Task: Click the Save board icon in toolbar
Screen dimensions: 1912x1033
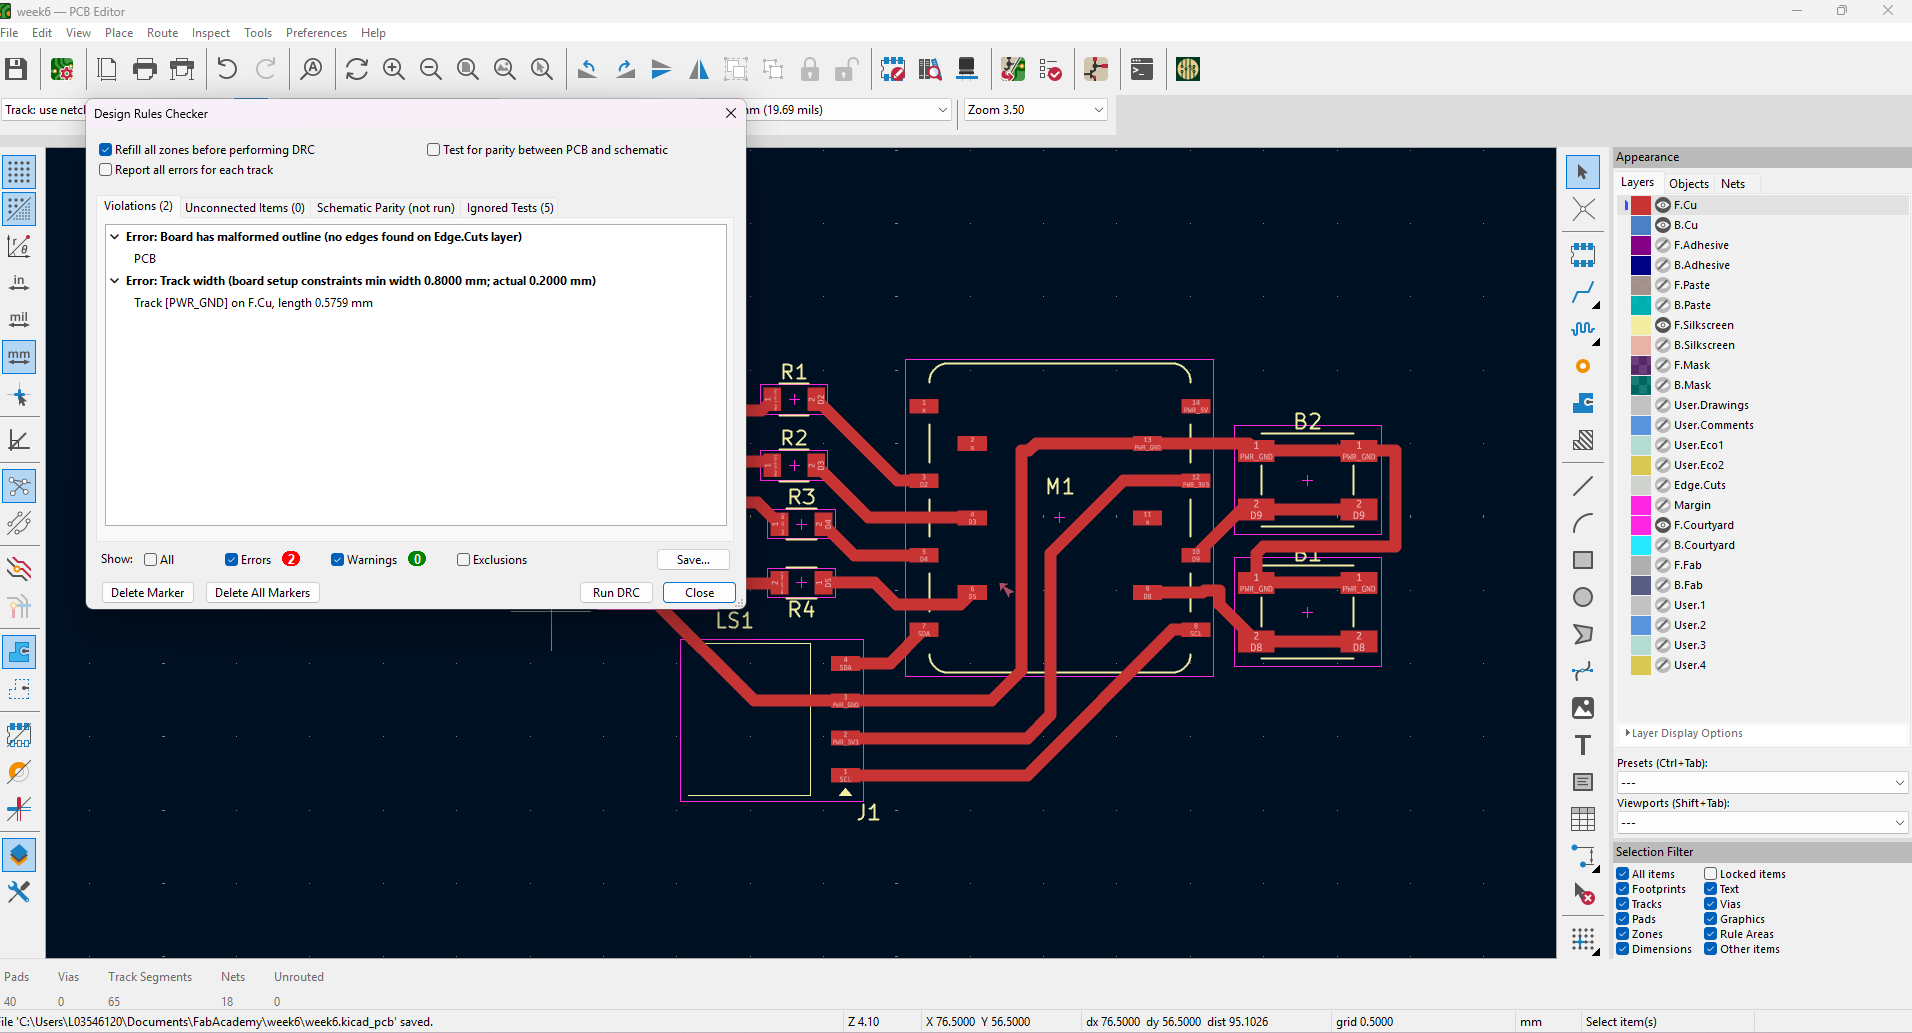Action: point(16,69)
